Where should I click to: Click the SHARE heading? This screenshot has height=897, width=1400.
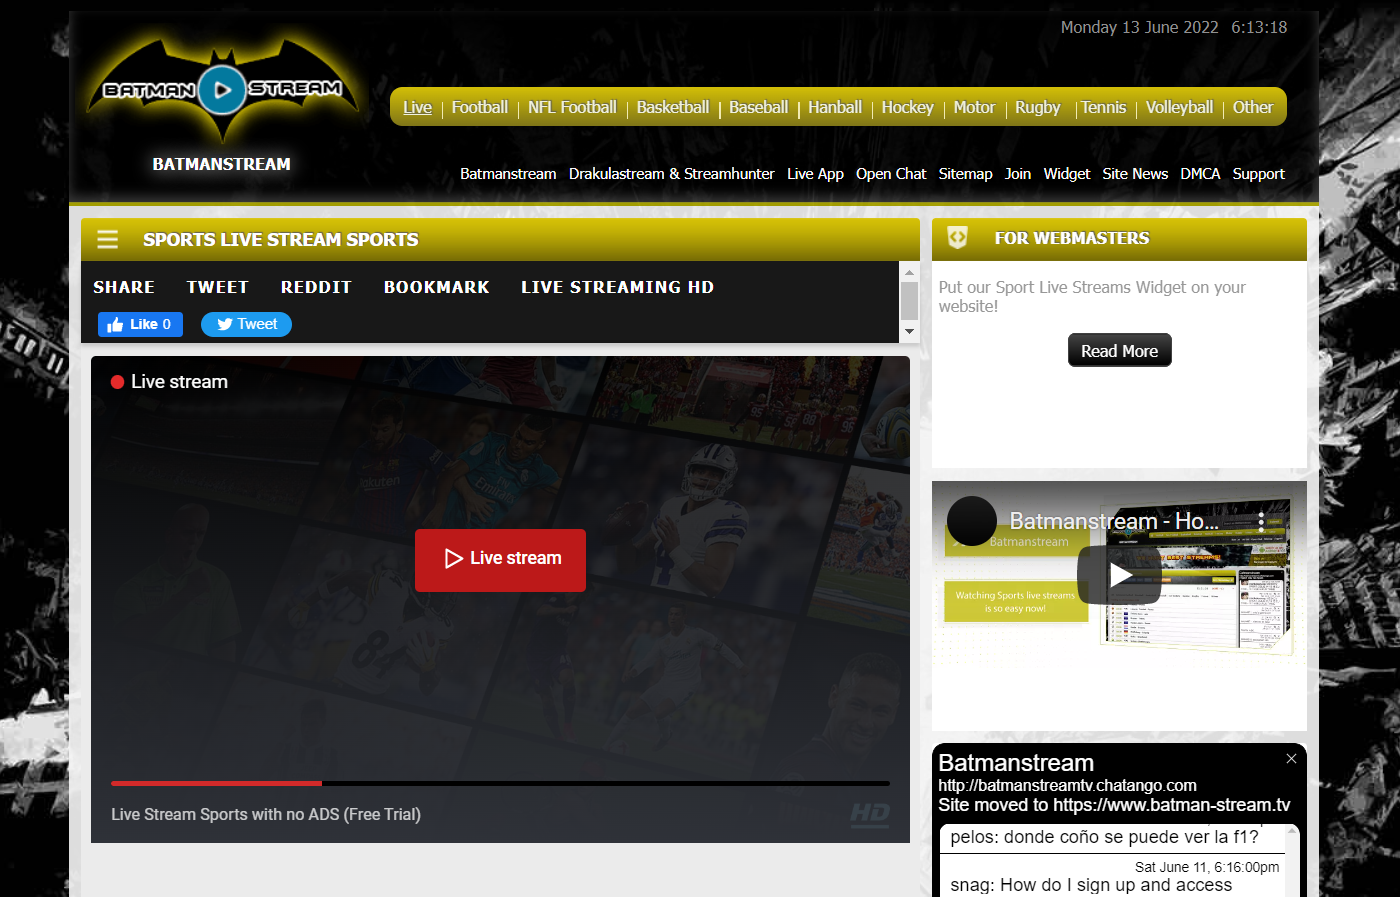pos(124,287)
